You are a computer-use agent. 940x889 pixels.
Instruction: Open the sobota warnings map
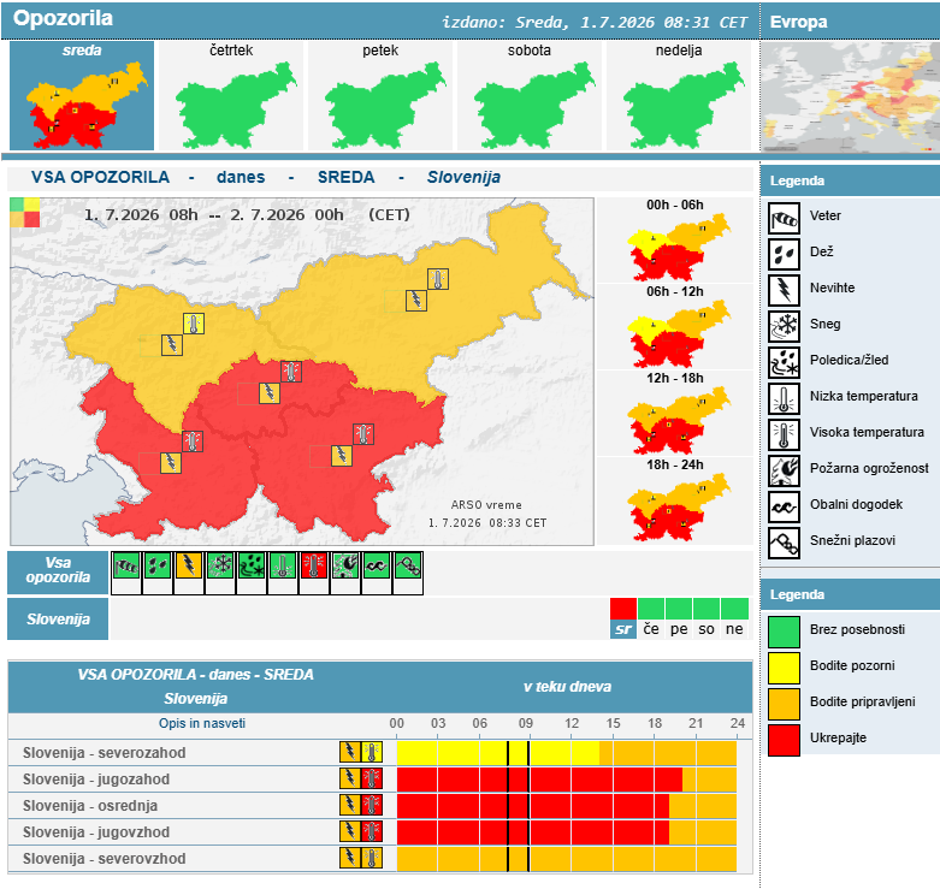[x=529, y=95]
